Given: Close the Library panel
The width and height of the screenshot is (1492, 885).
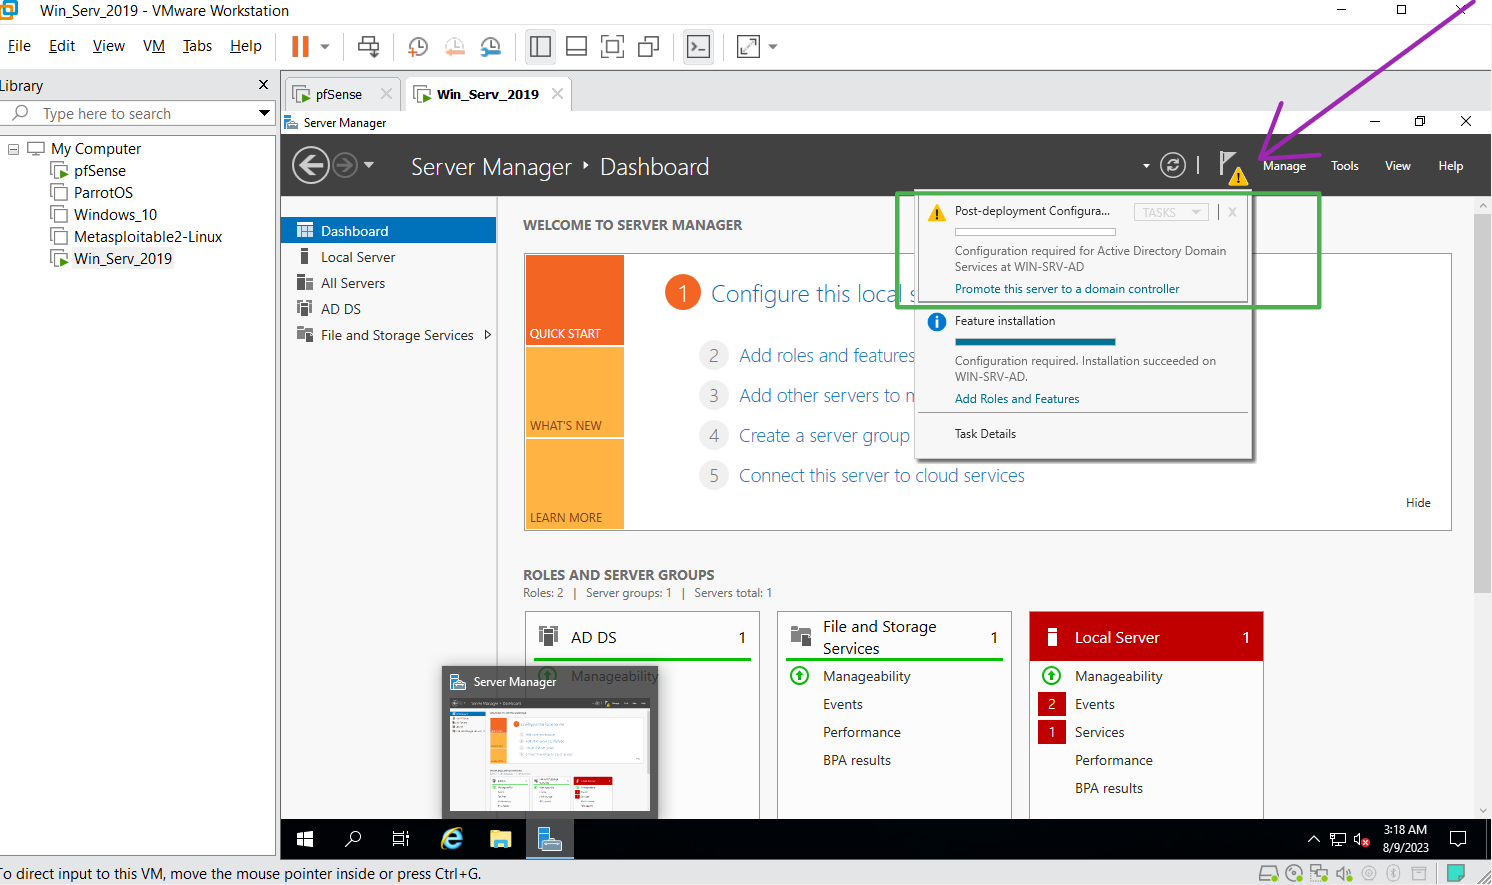Looking at the screenshot, I should coord(263,85).
